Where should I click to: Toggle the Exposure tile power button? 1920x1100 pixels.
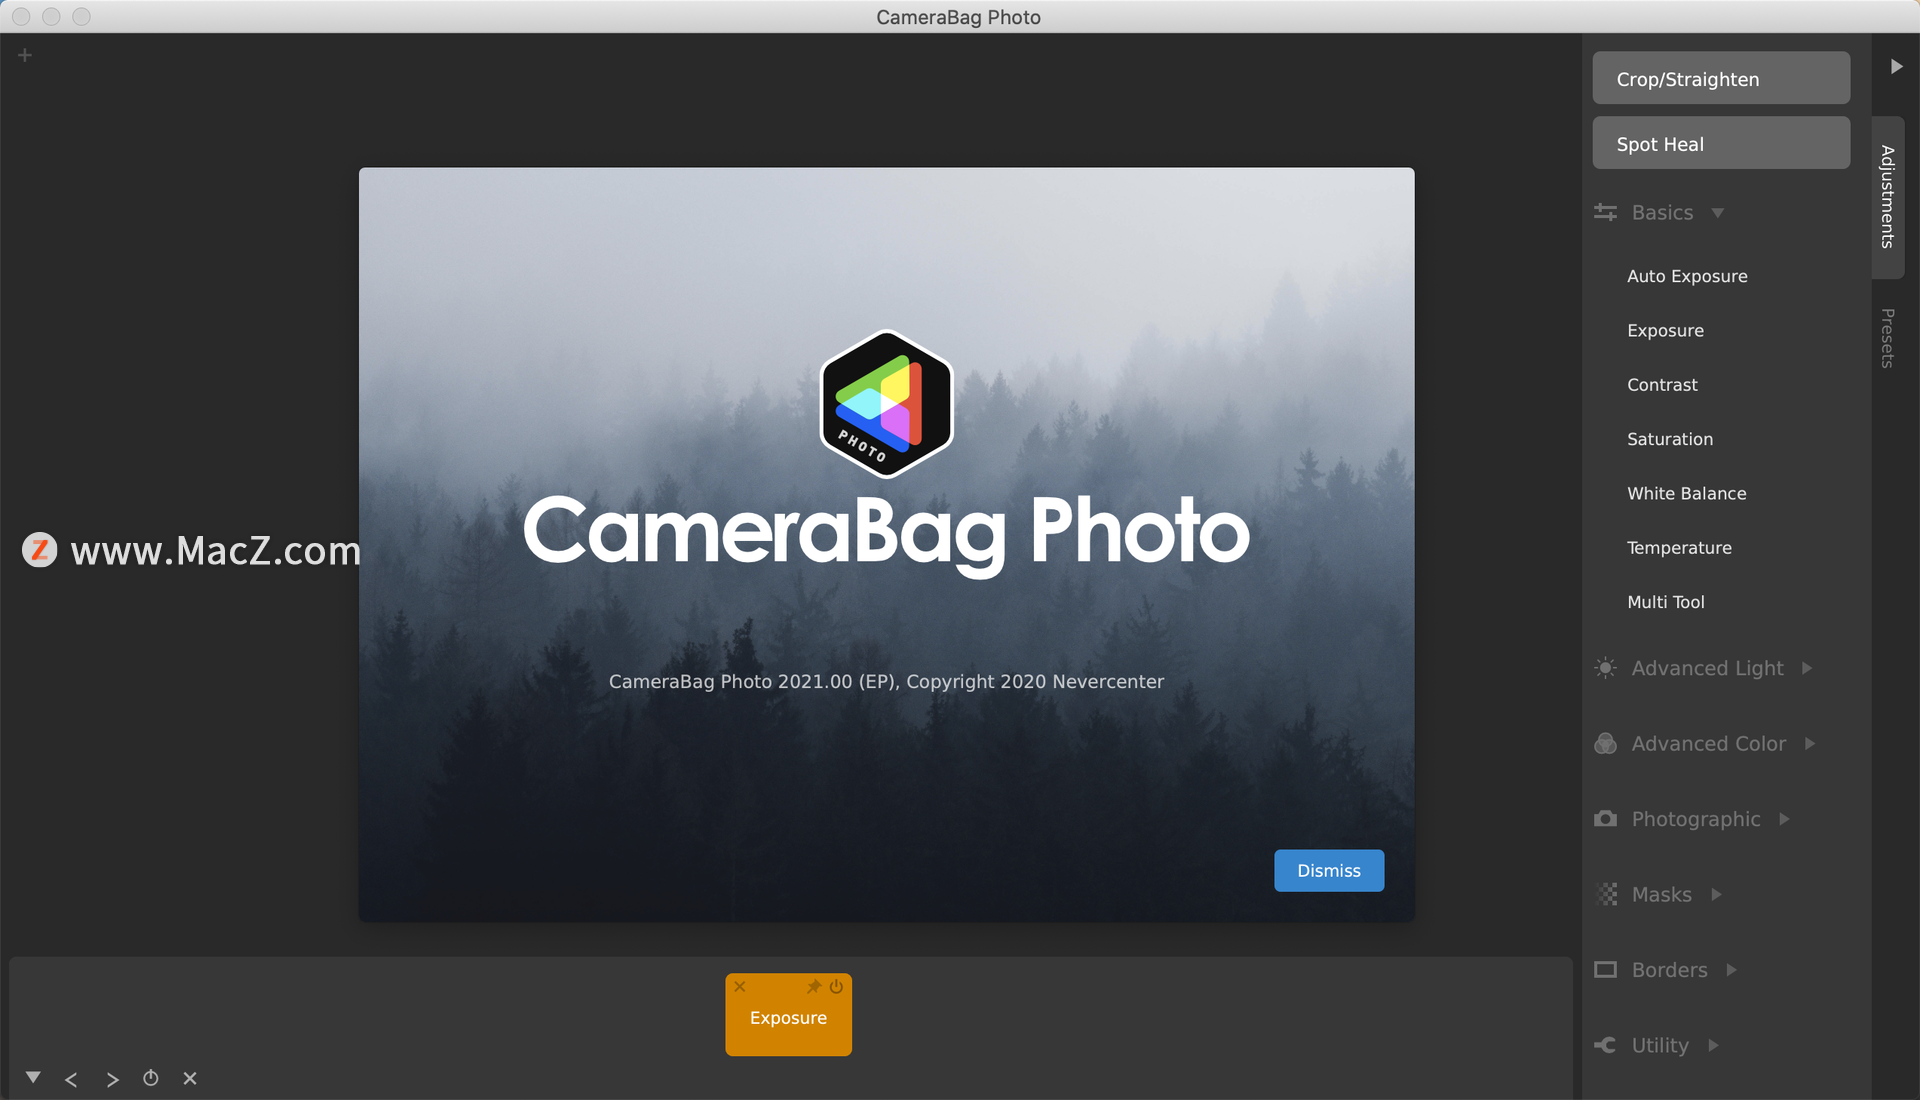click(836, 986)
